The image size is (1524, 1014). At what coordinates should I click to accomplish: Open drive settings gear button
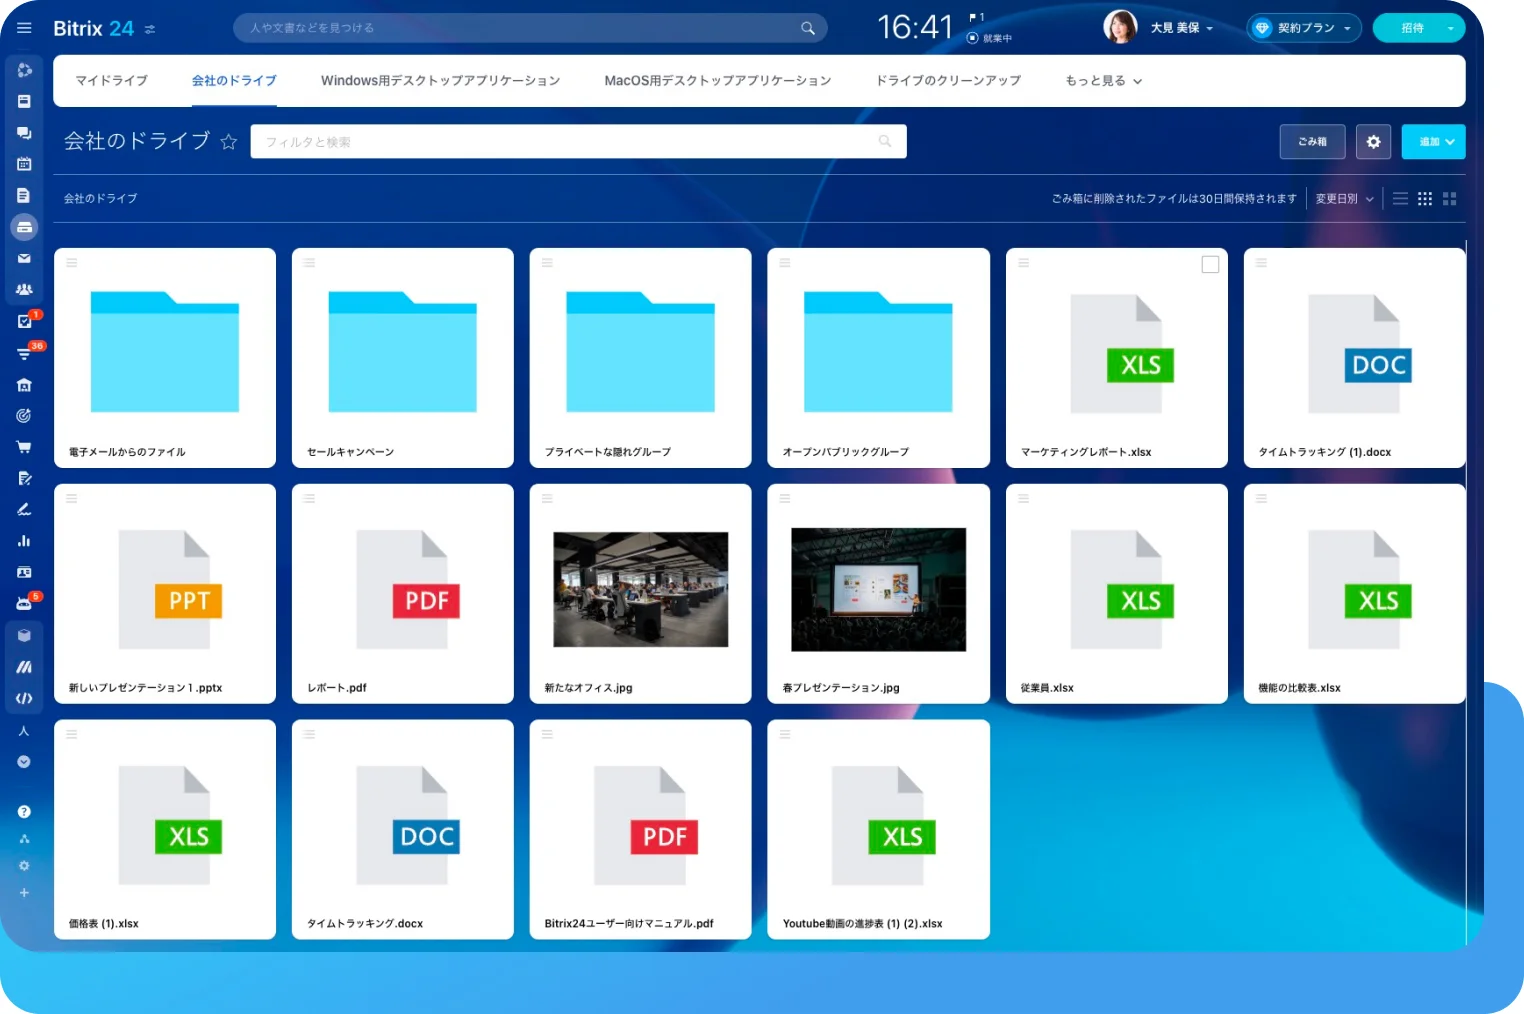point(1373,142)
